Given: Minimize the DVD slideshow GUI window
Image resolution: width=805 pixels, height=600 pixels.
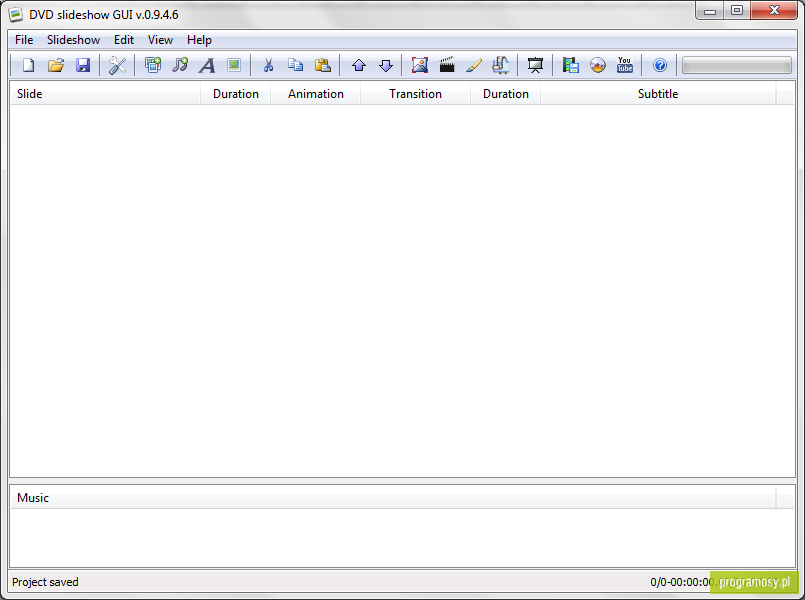Looking at the screenshot, I should point(710,10).
